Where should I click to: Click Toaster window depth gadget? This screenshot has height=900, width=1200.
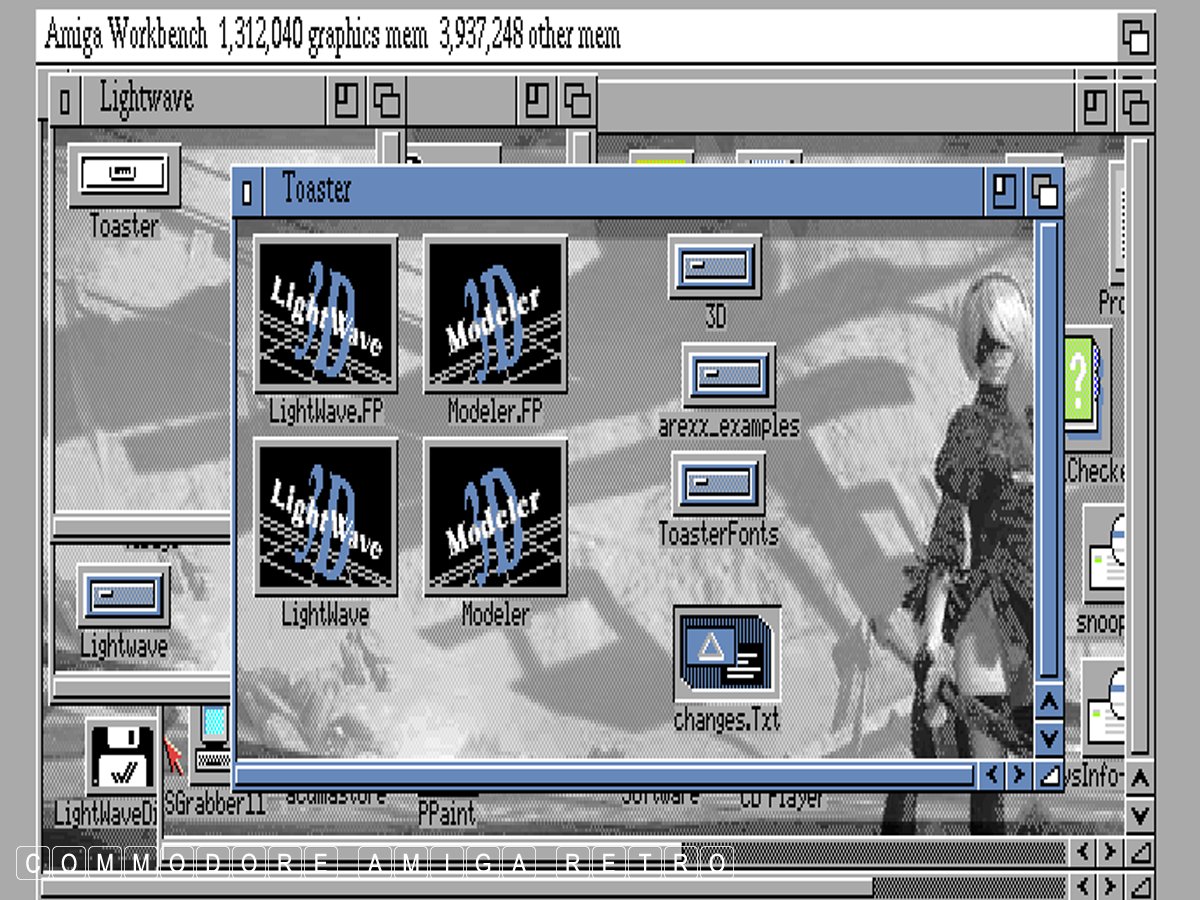(x=1044, y=191)
